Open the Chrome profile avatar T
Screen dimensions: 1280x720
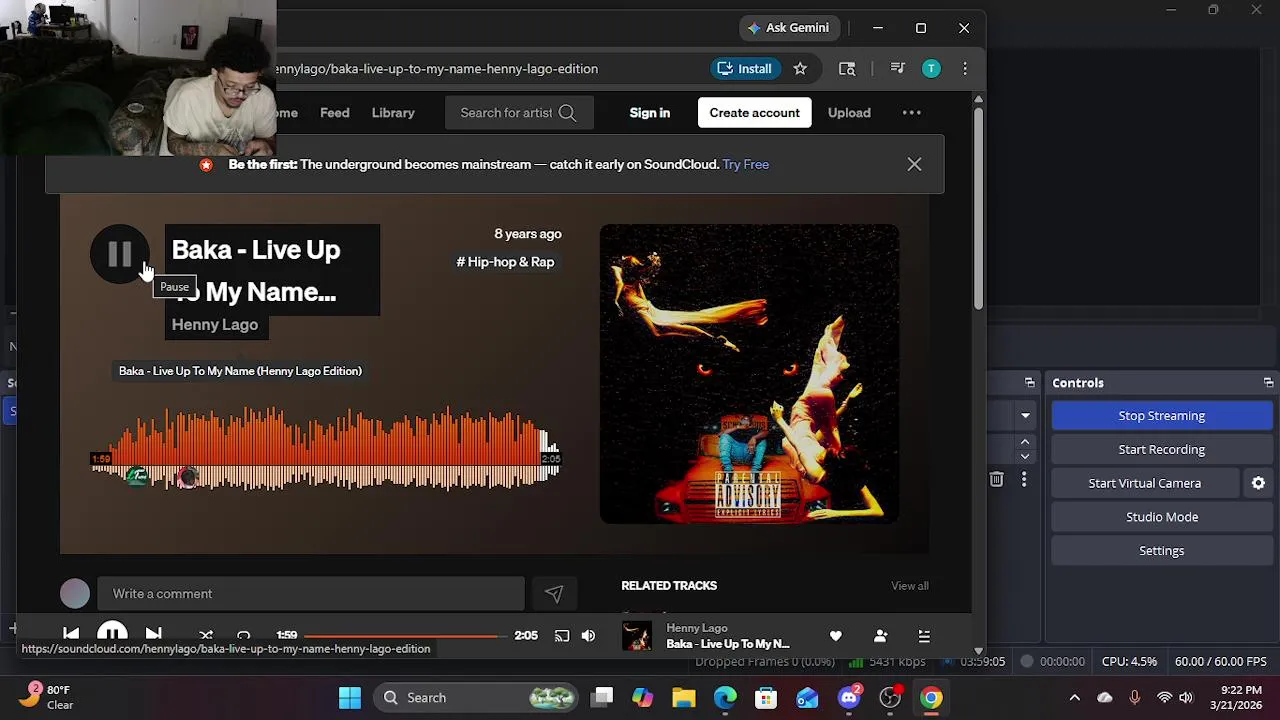[931, 69]
